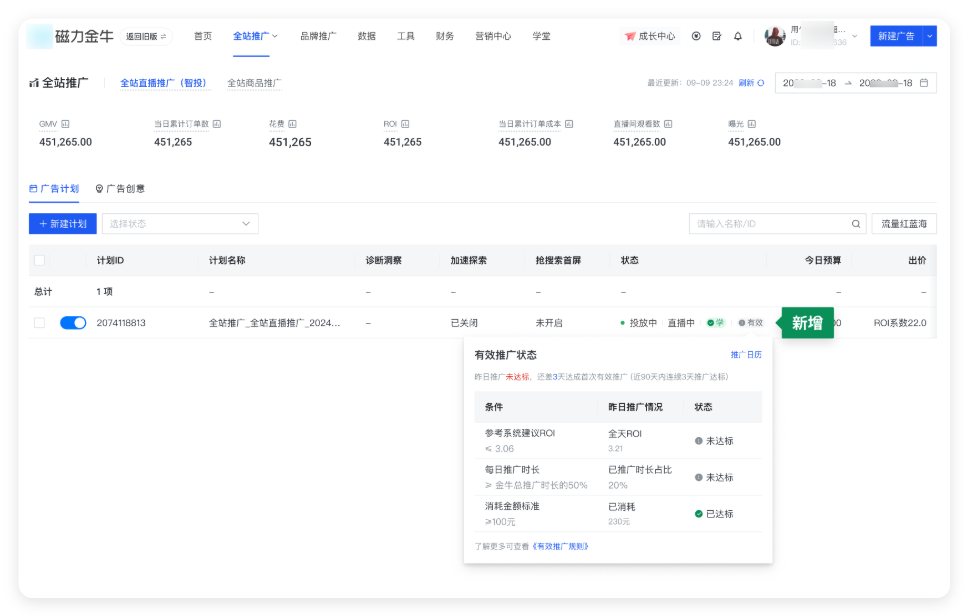
Task: Disable the toggle switch on plan 2074118813
Action: 73,322
